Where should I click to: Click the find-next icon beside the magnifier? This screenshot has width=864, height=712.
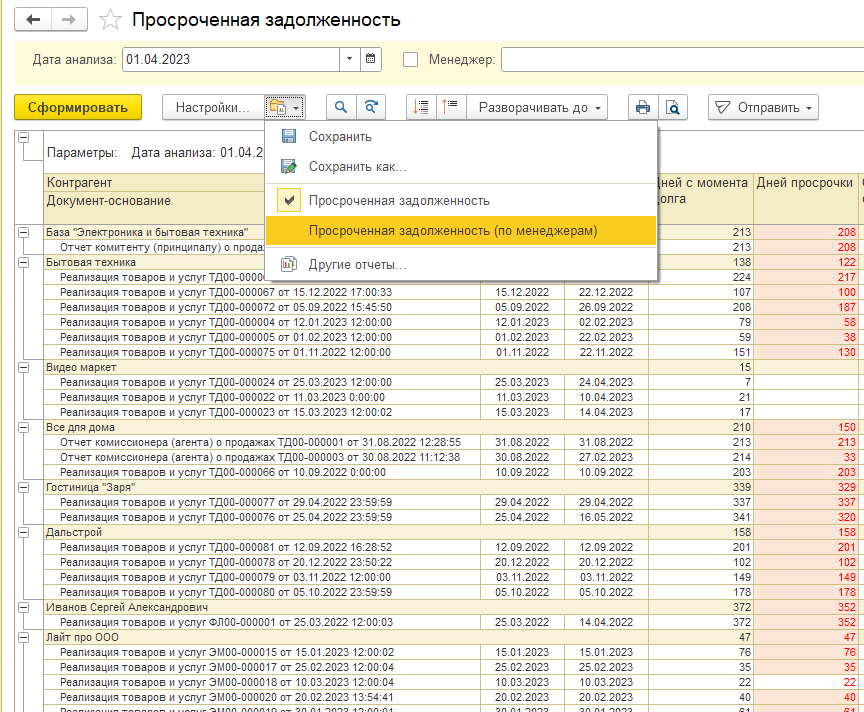pyautogui.click(x=371, y=107)
